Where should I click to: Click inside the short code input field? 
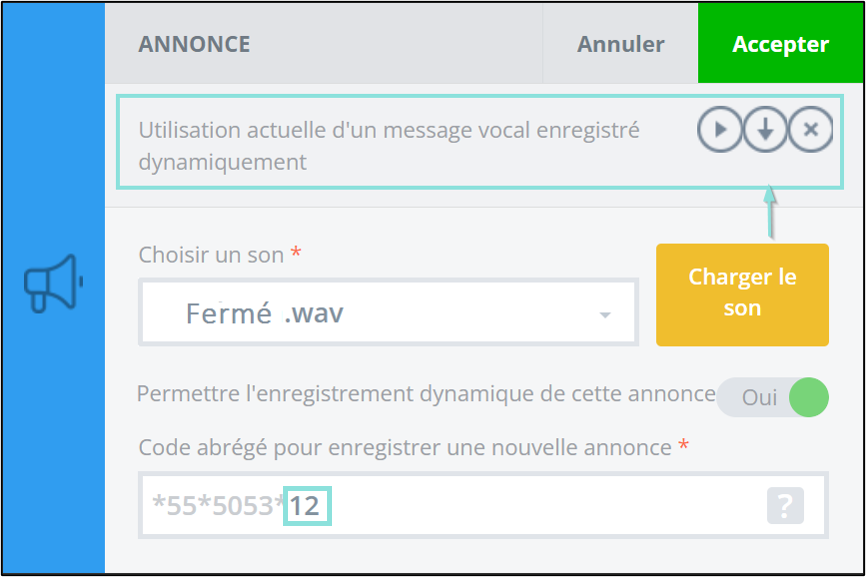point(483,506)
